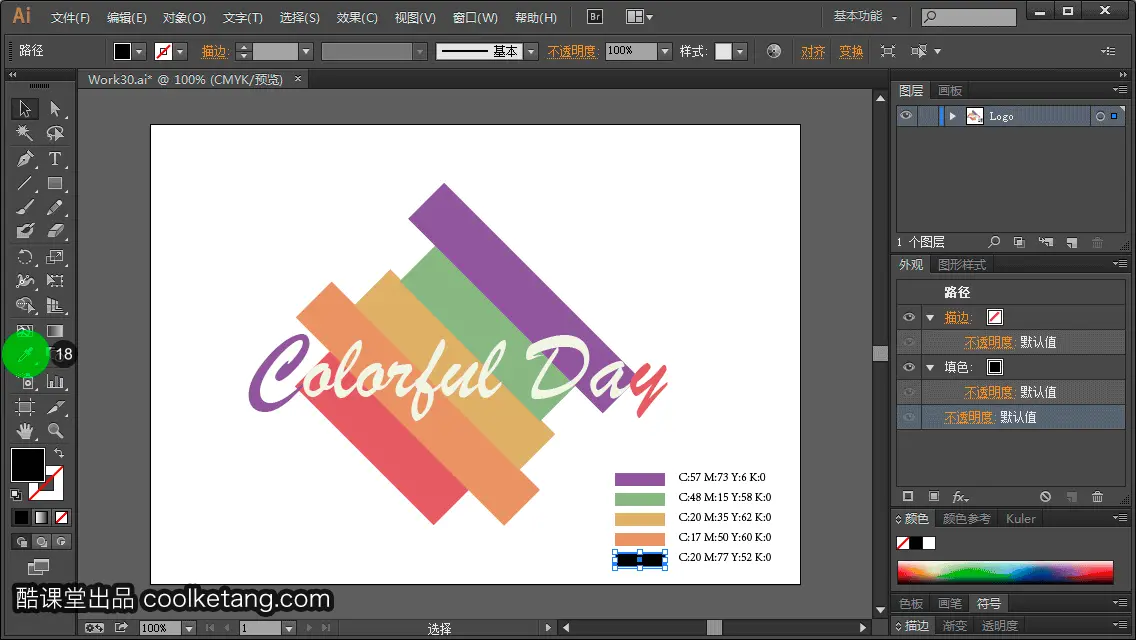Viewport: 1136px width, 640px height.
Task: Toggle visibility of the Logo layer
Action: pyautogui.click(x=906, y=116)
